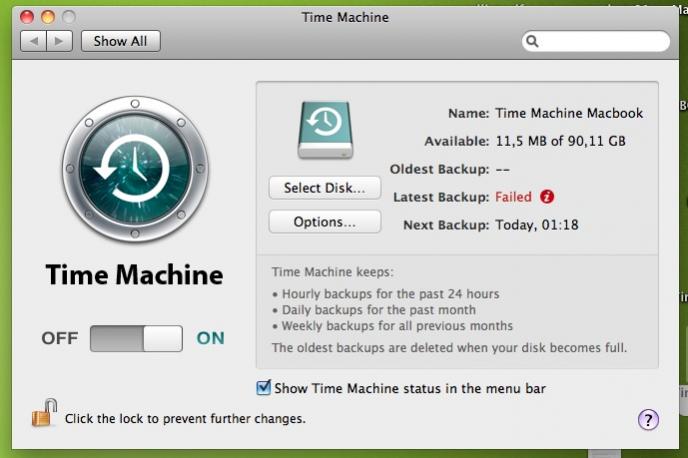Viewport: 688px width, 458px height.
Task: Click the Today, 01:18 next backup time
Action: coord(537,225)
